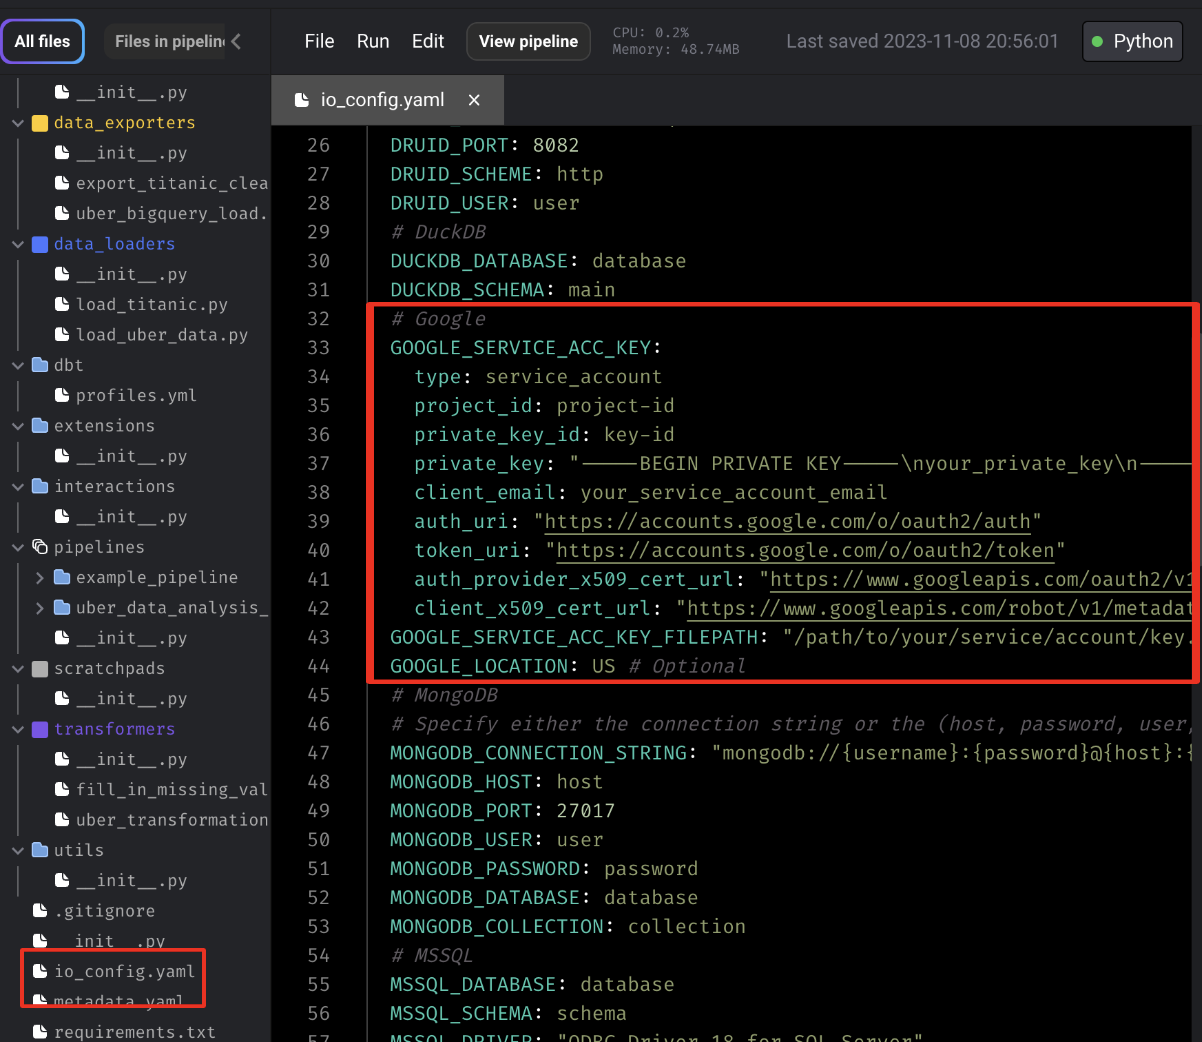The height and width of the screenshot is (1042, 1202).
Task: Click the Python kernel selector
Action: point(1132,41)
